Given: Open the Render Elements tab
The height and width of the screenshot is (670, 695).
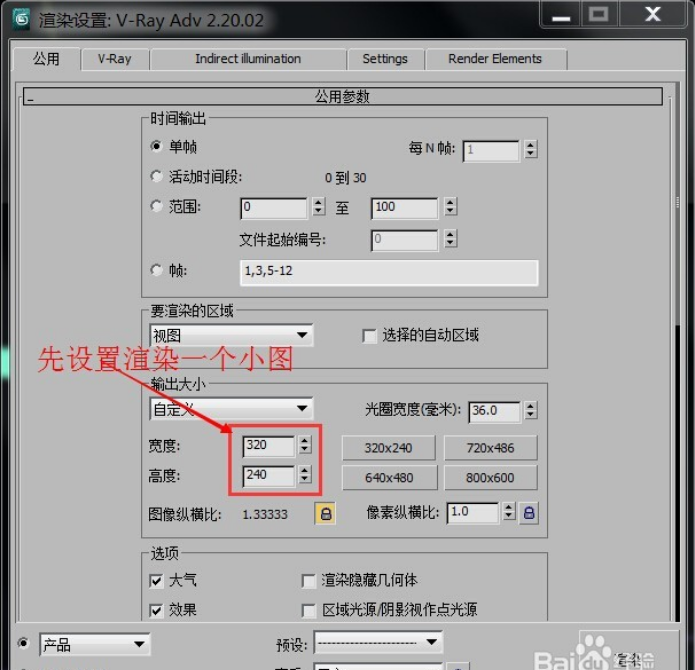Looking at the screenshot, I should click(x=495, y=59).
